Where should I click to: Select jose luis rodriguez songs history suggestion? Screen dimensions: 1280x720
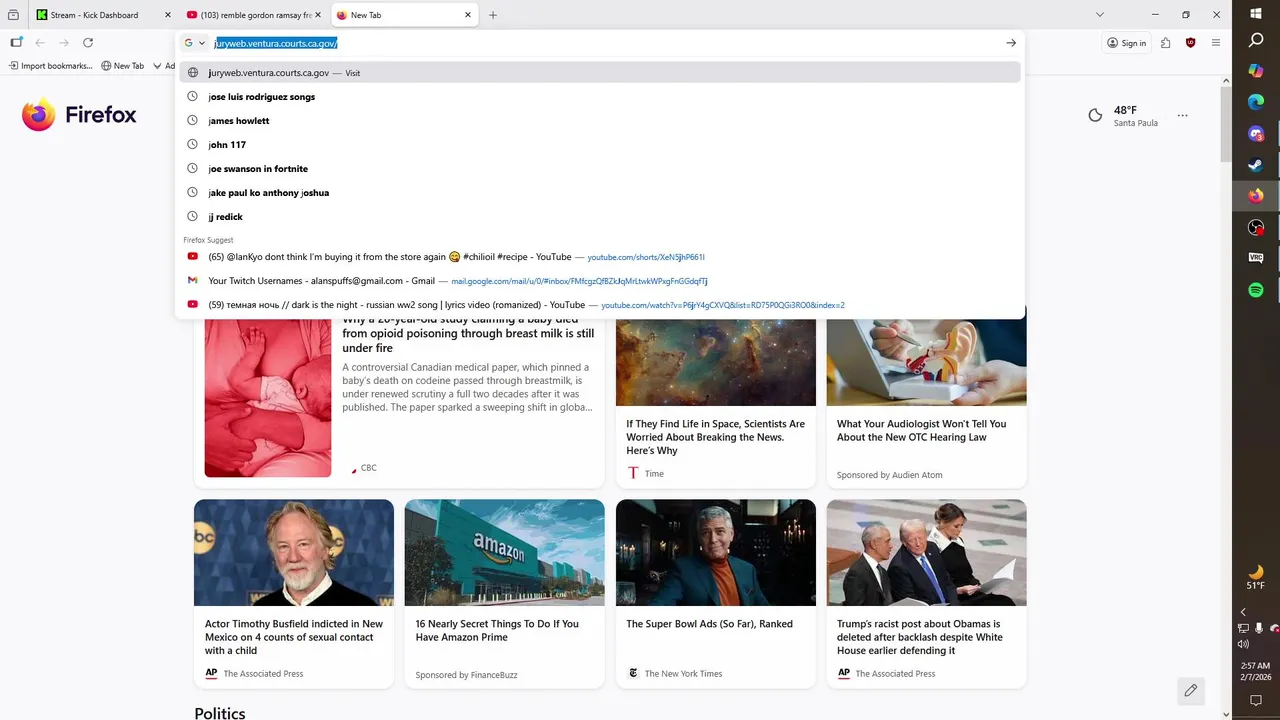coord(600,97)
